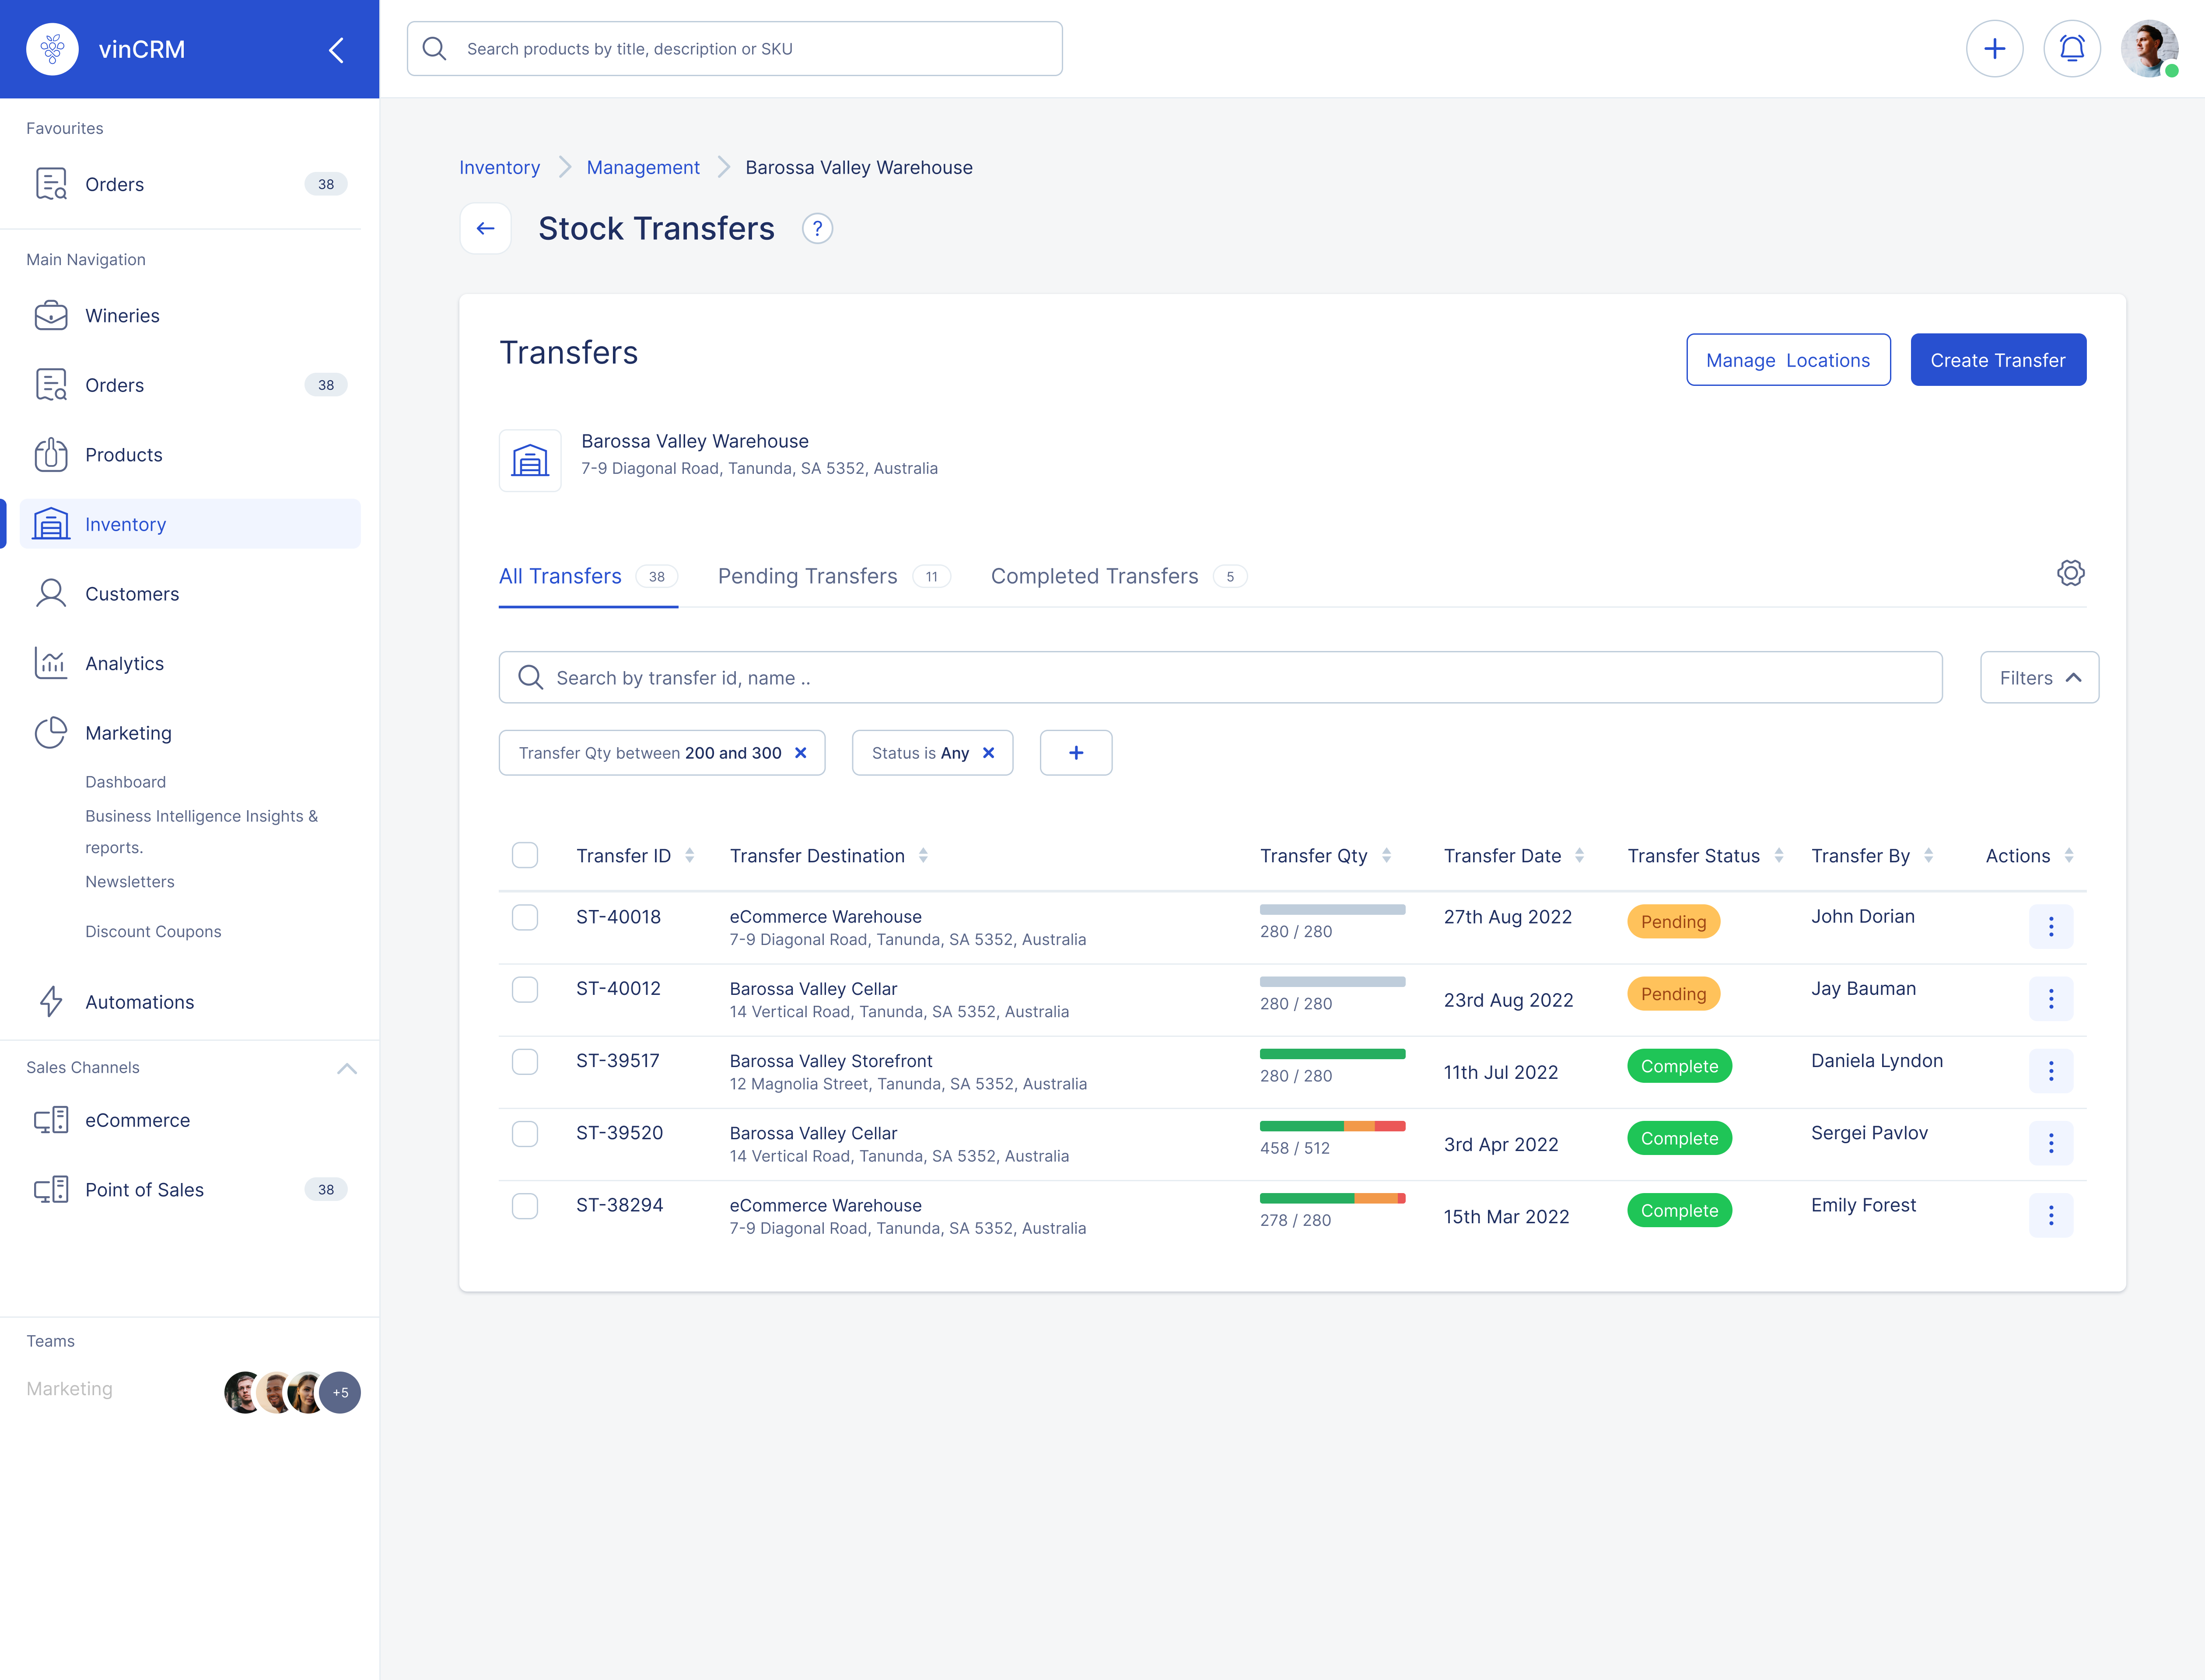Open the user profile avatar
2205x1680 pixels.
tap(2149, 49)
